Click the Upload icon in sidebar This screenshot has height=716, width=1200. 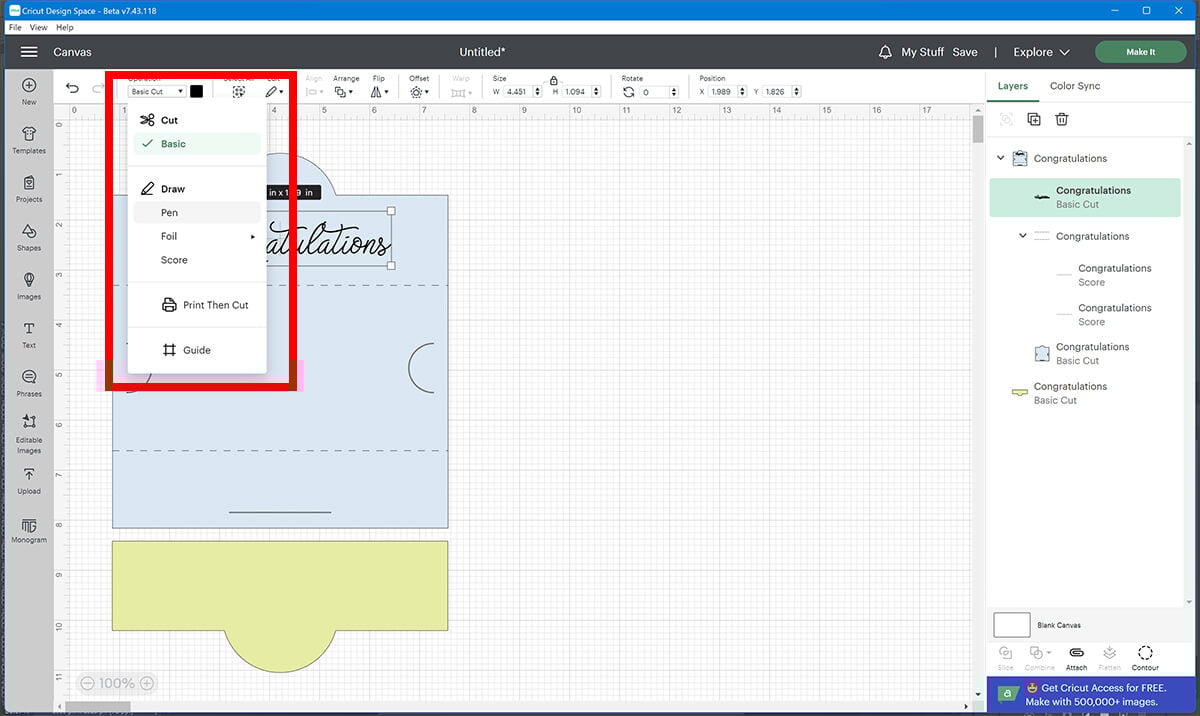click(x=29, y=480)
